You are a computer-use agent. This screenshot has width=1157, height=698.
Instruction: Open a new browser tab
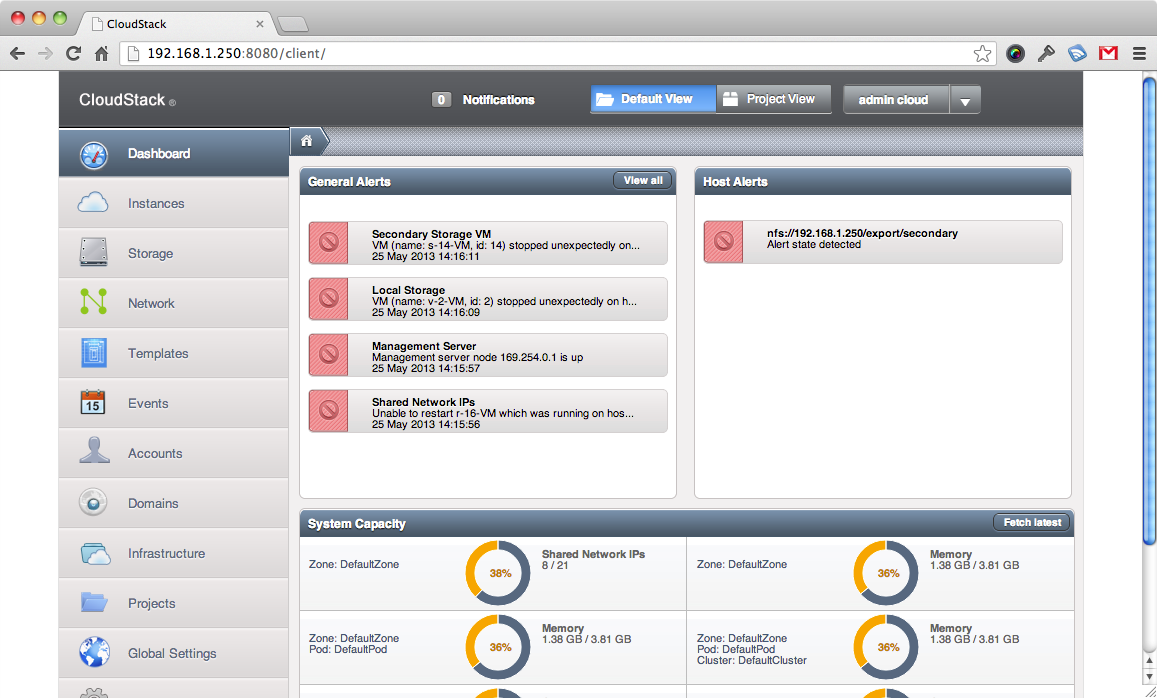pyautogui.click(x=293, y=24)
